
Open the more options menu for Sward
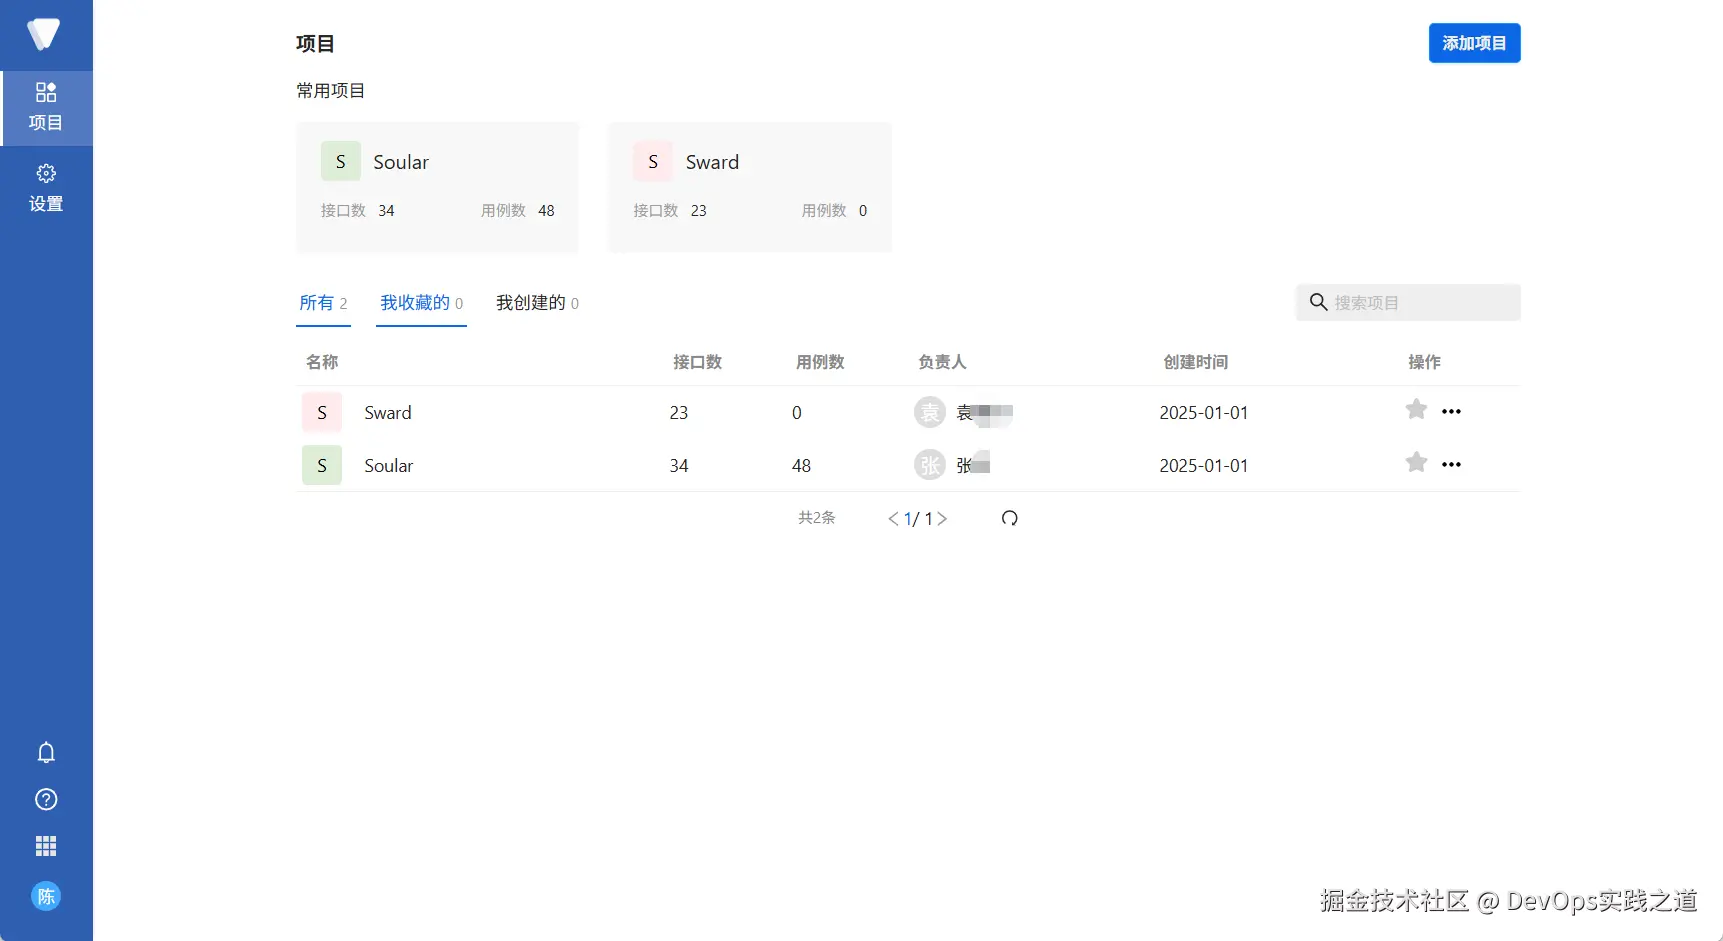pos(1452,412)
